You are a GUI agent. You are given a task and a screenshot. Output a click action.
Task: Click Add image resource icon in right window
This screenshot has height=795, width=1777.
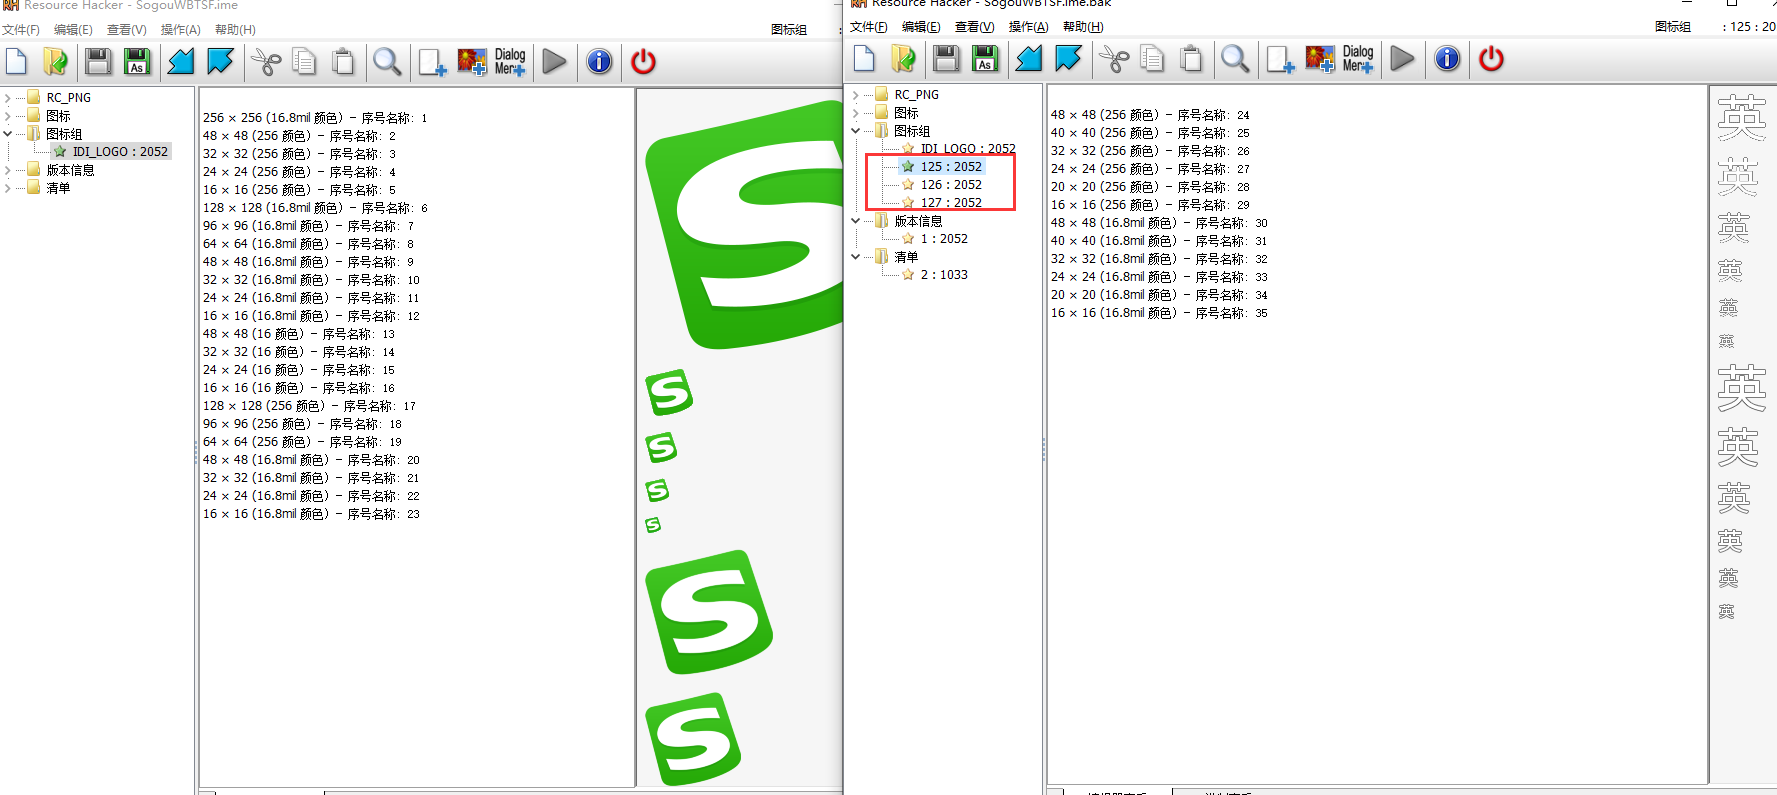click(x=1320, y=59)
